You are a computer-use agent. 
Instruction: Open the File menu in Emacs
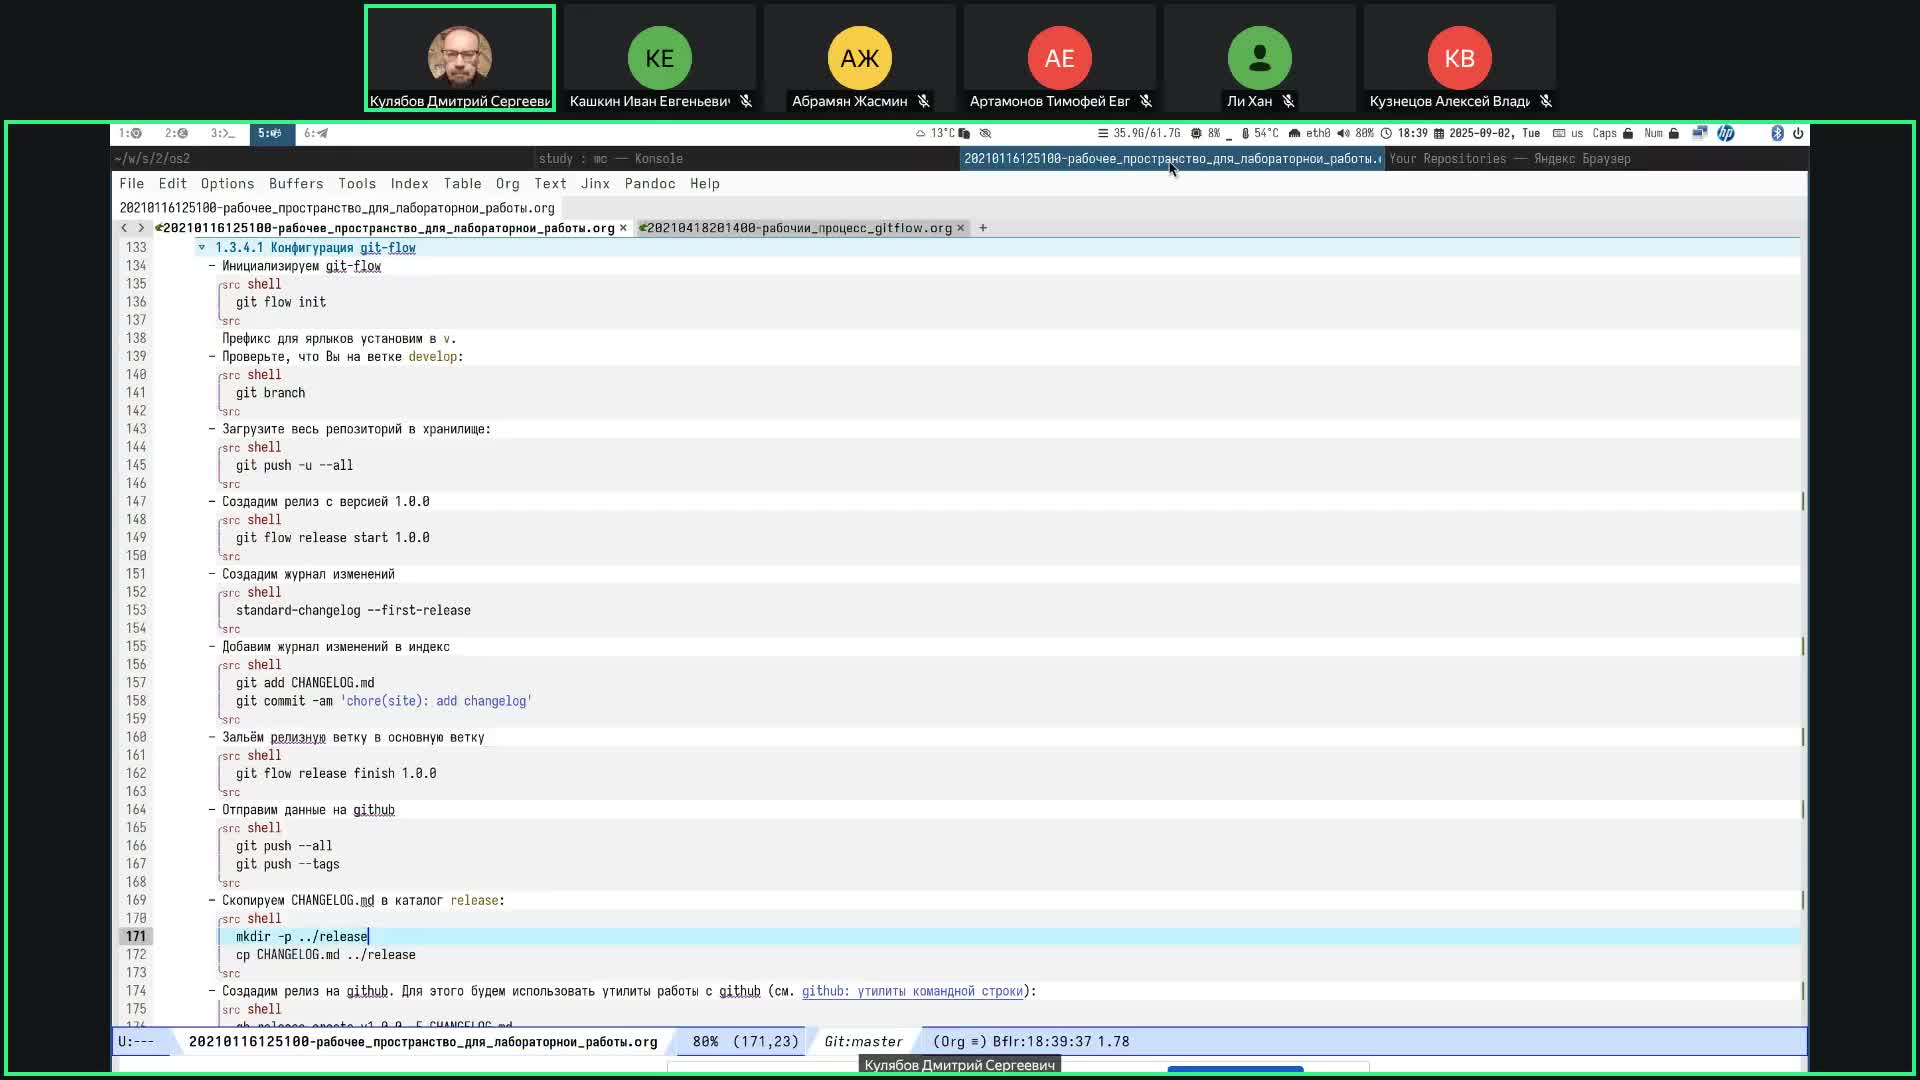(132, 184)
